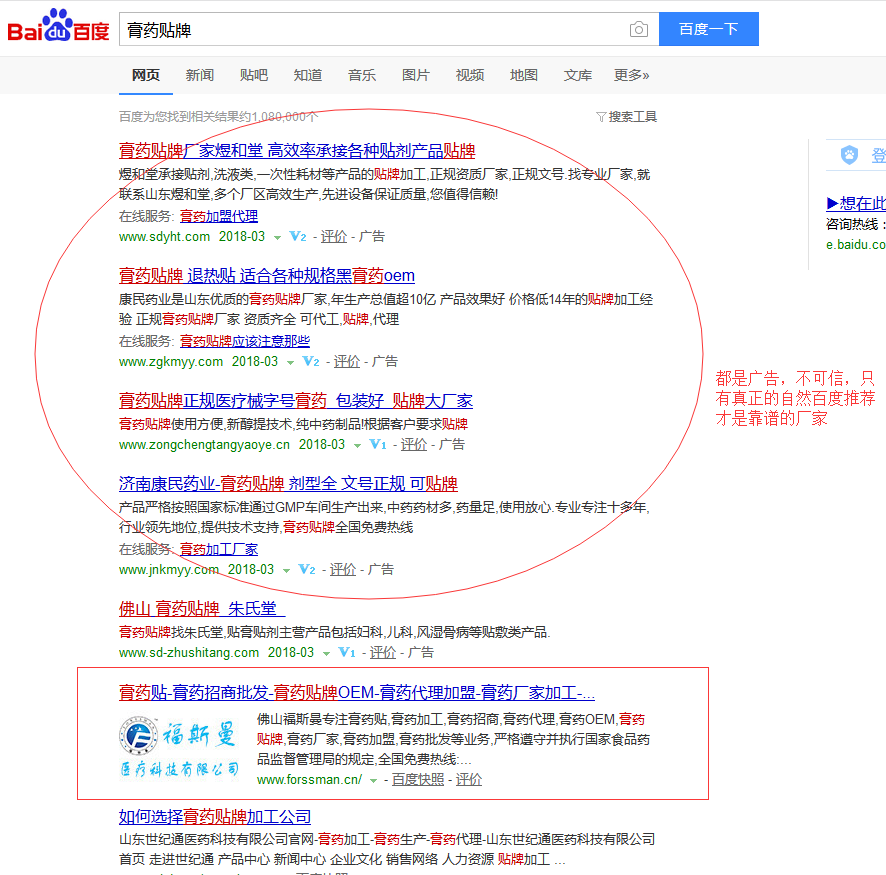Click the shield security icon at top right

pyautogui.click(x=849, y=155)
